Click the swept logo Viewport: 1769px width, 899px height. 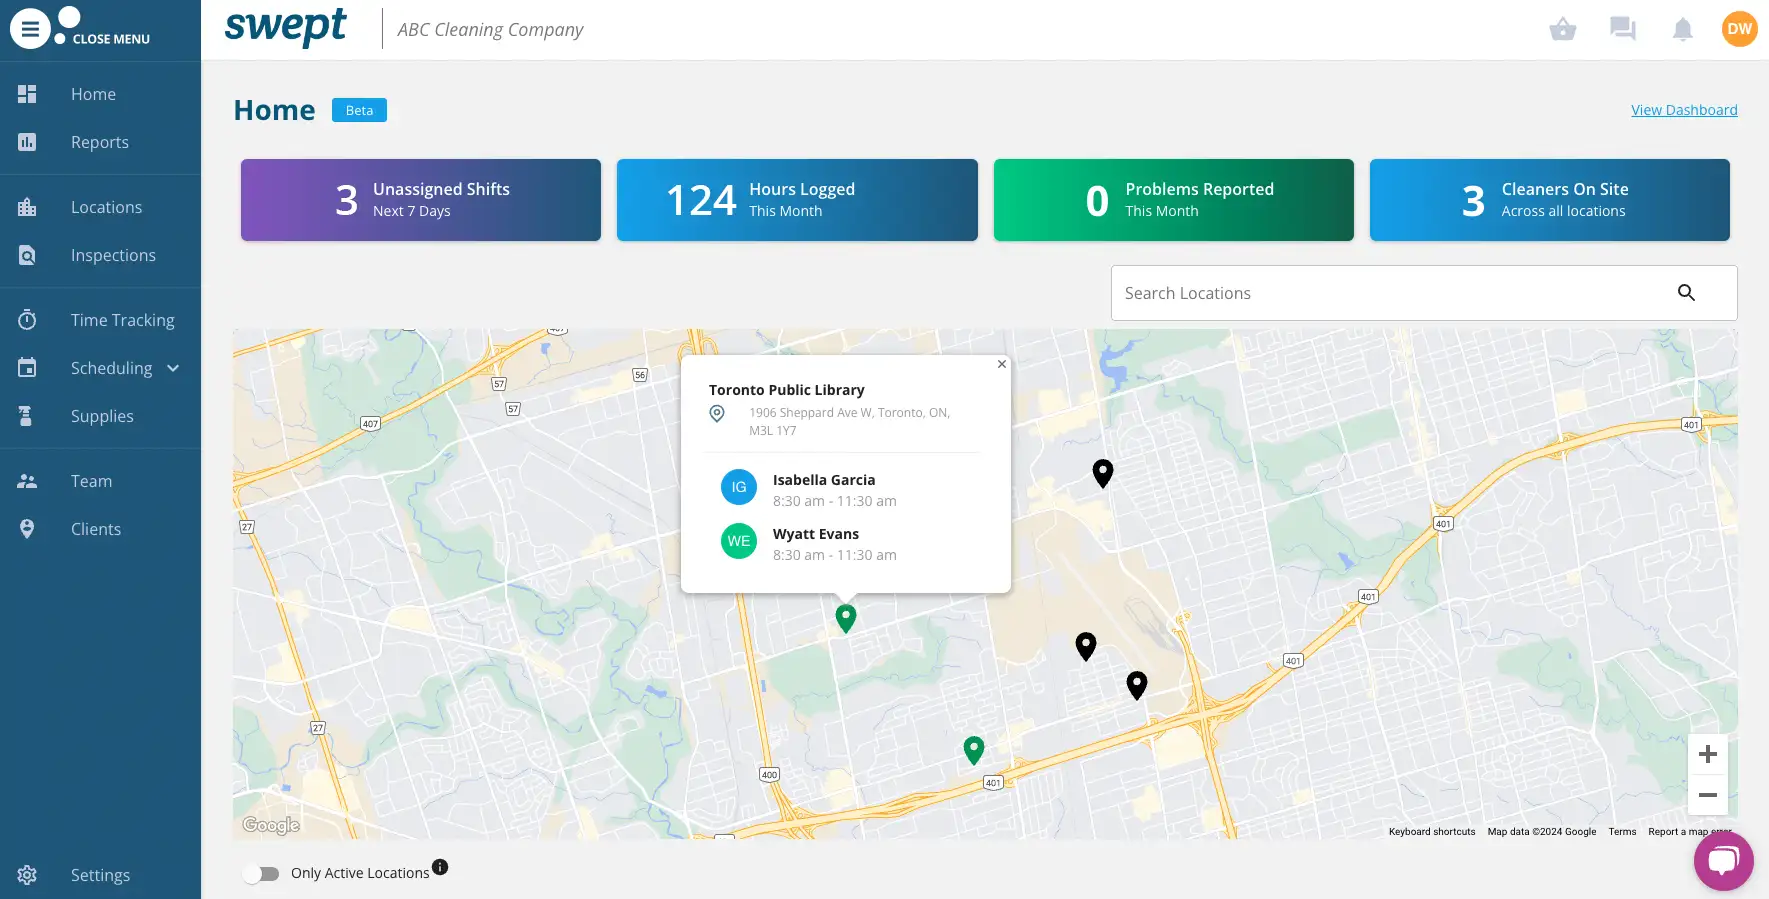[286, 27]
